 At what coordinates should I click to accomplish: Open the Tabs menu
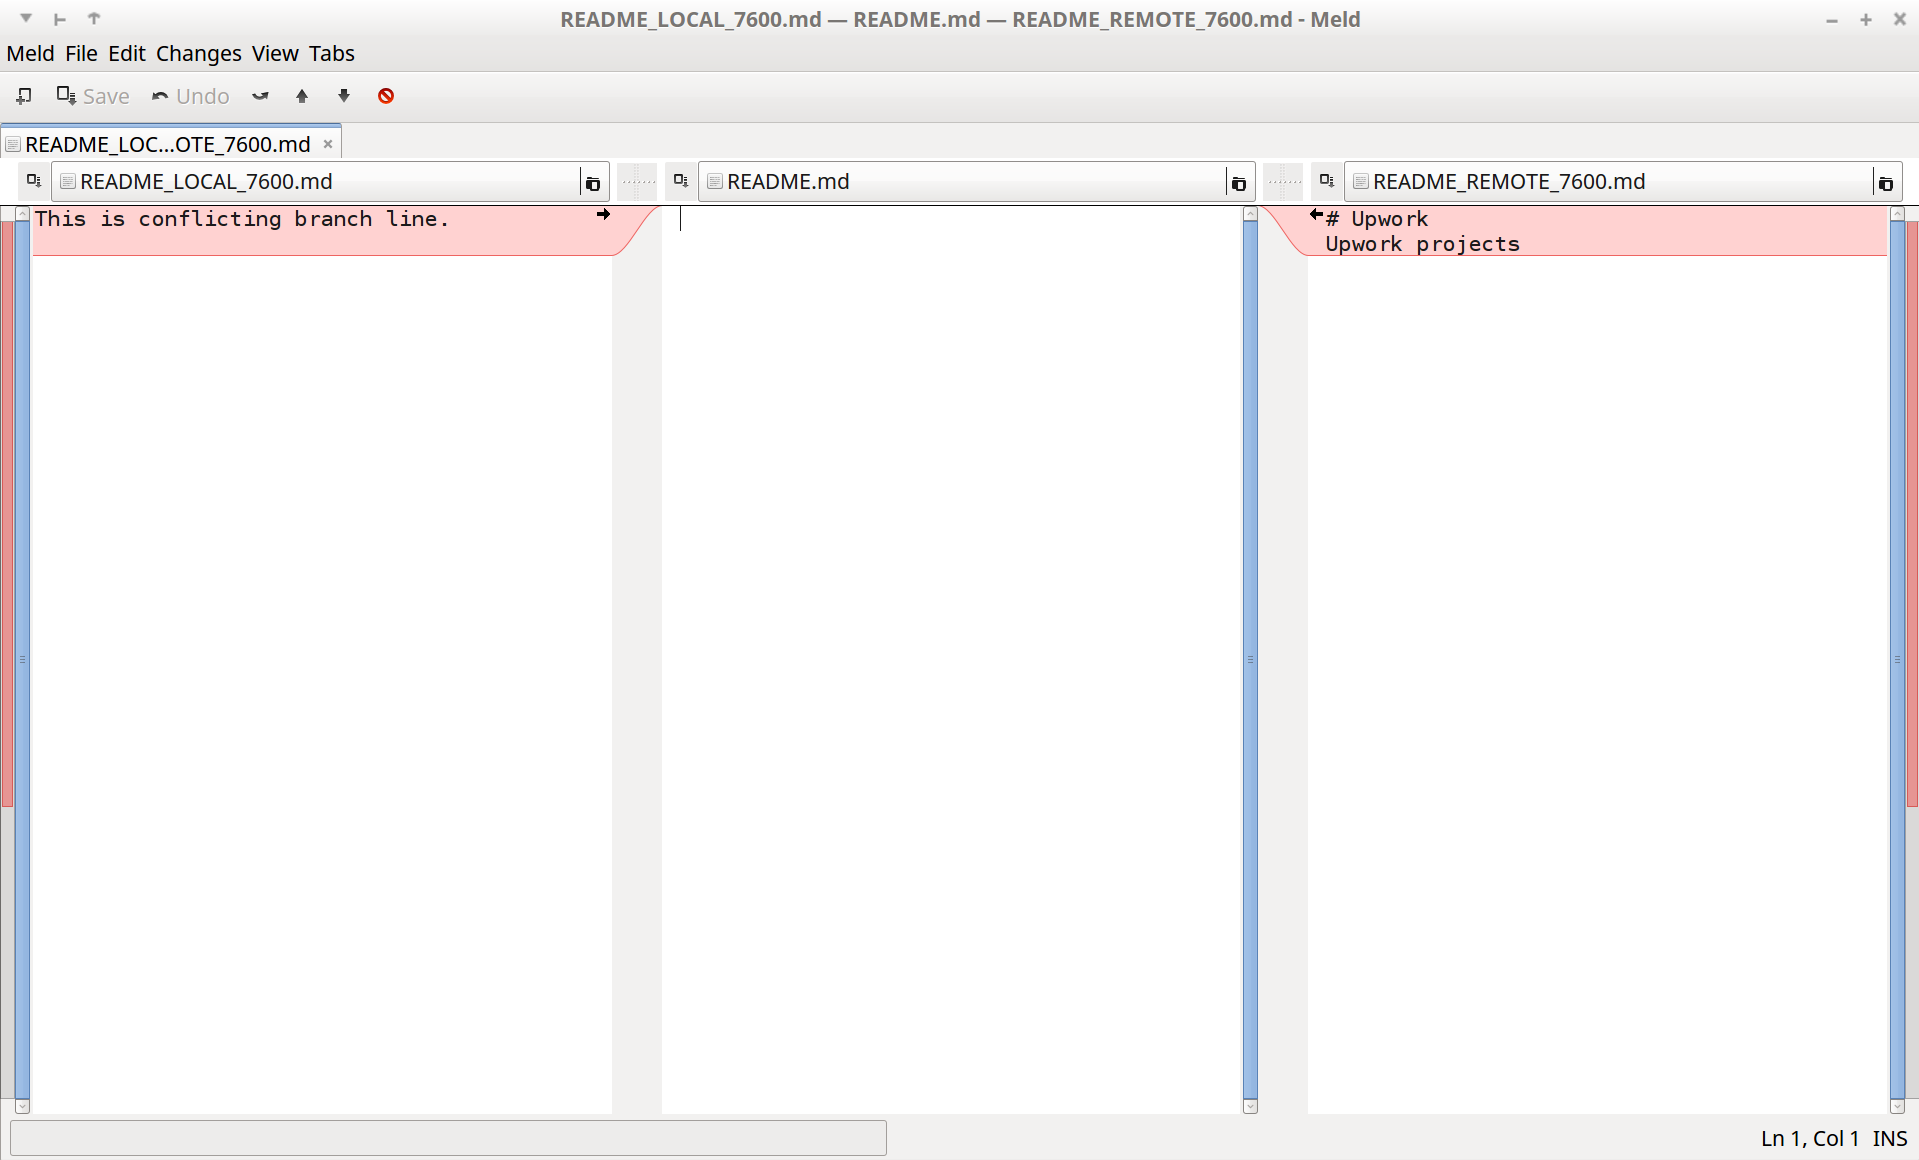(331, 54)
